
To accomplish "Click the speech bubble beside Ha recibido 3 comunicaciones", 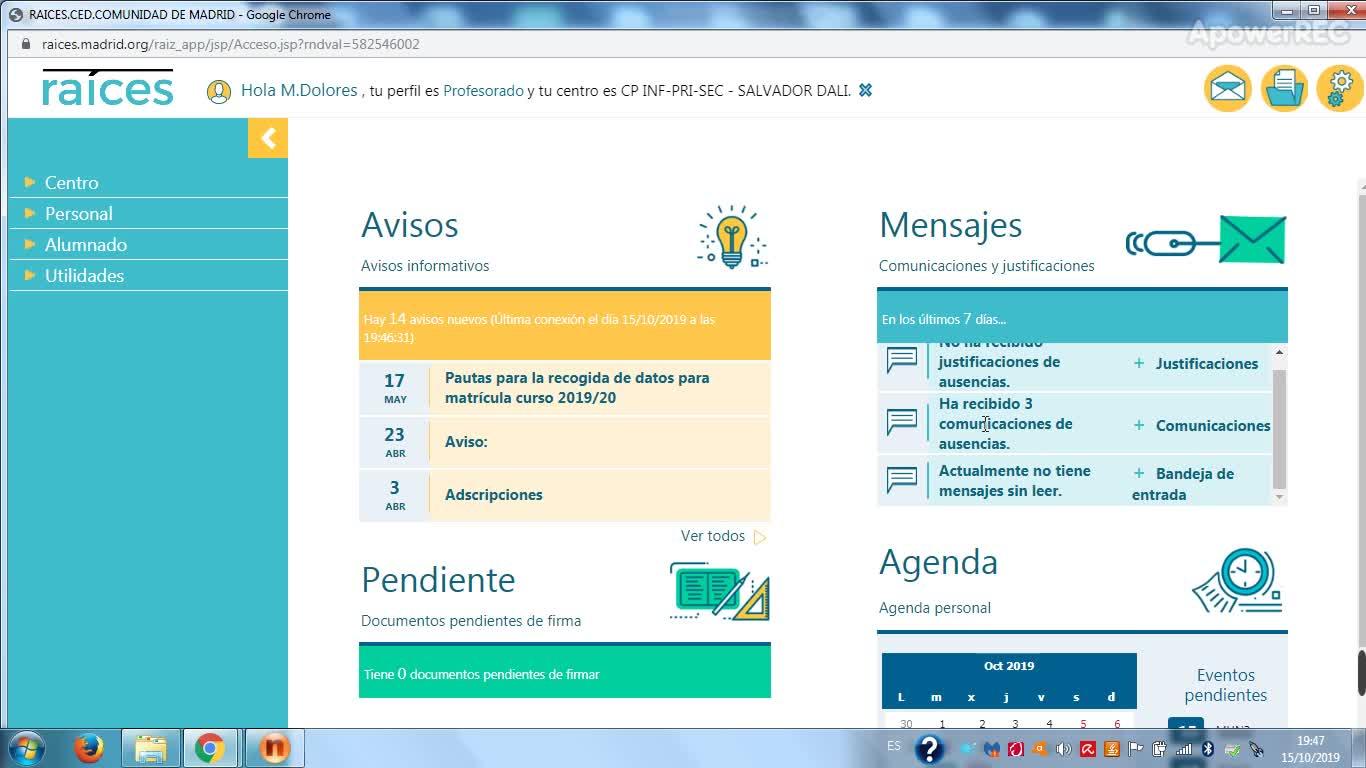I will point(902,422).
